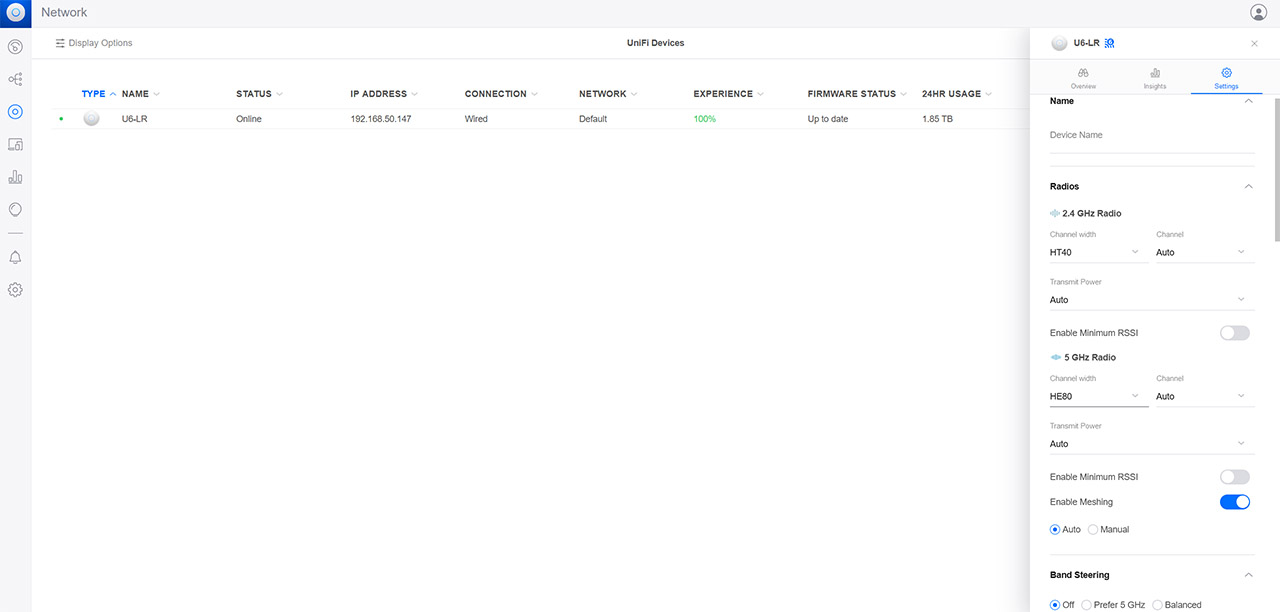Open the Notifications bell icon
1280x612 pixels.
tap(15, 257)
